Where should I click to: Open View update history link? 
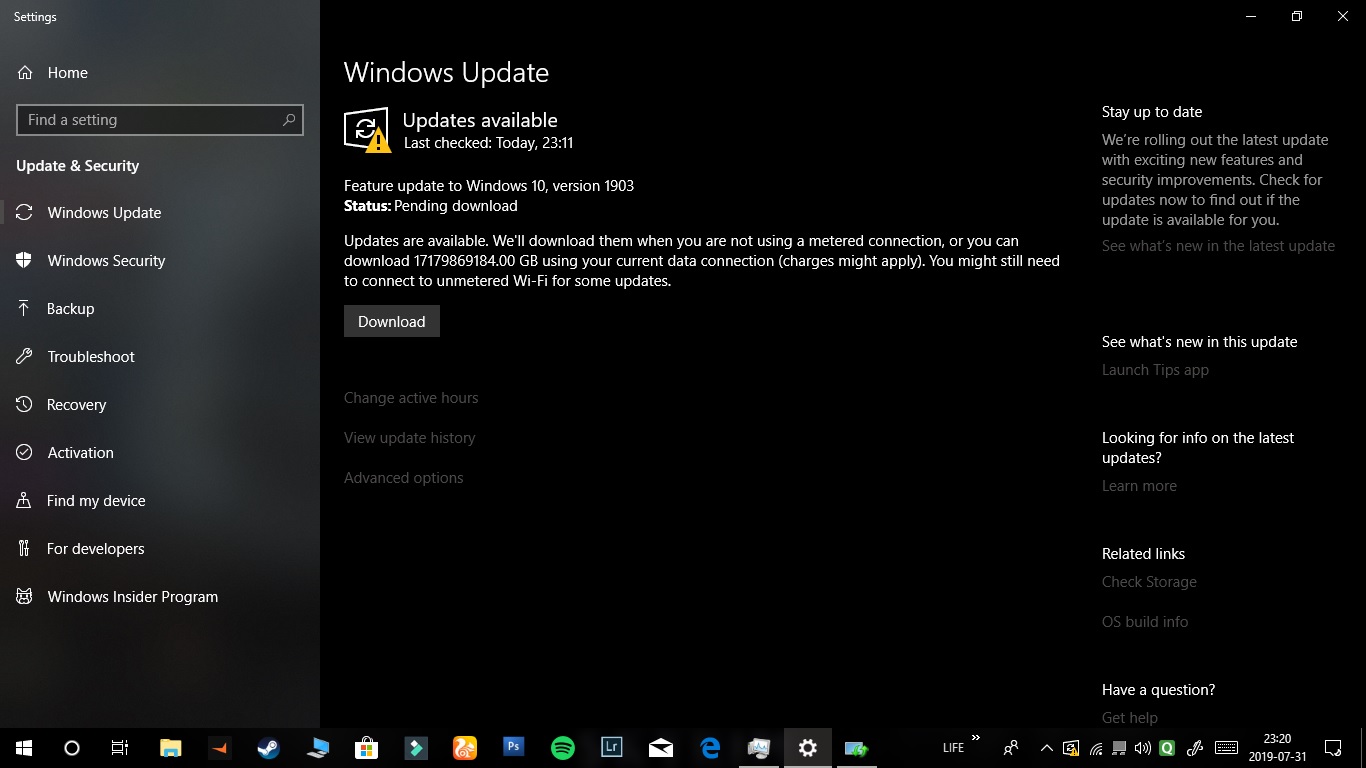tap(409, 438)
